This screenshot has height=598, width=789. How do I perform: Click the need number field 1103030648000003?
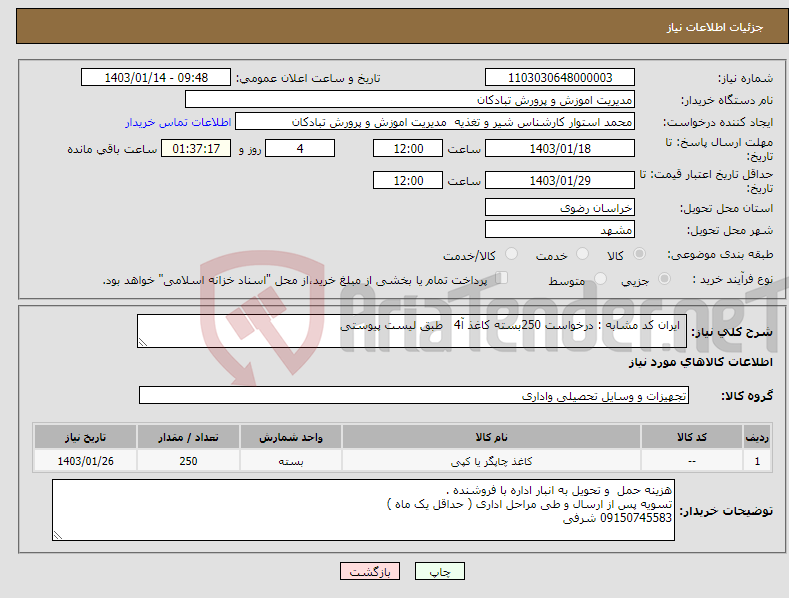click(x=560, y=78)
